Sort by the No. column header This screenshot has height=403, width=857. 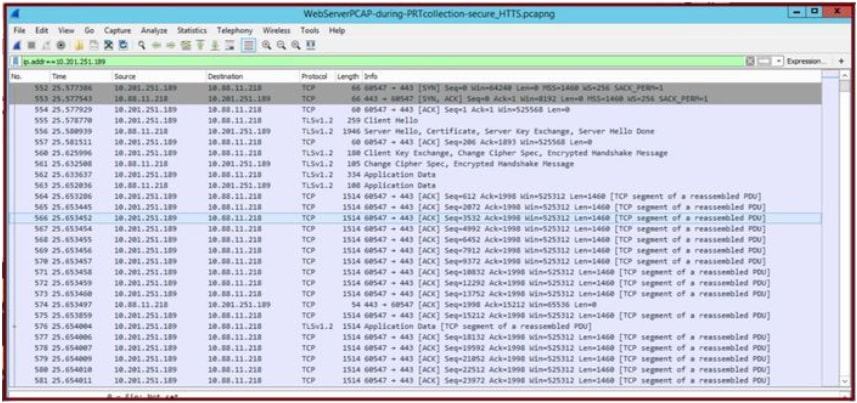(x=30, y=77)
